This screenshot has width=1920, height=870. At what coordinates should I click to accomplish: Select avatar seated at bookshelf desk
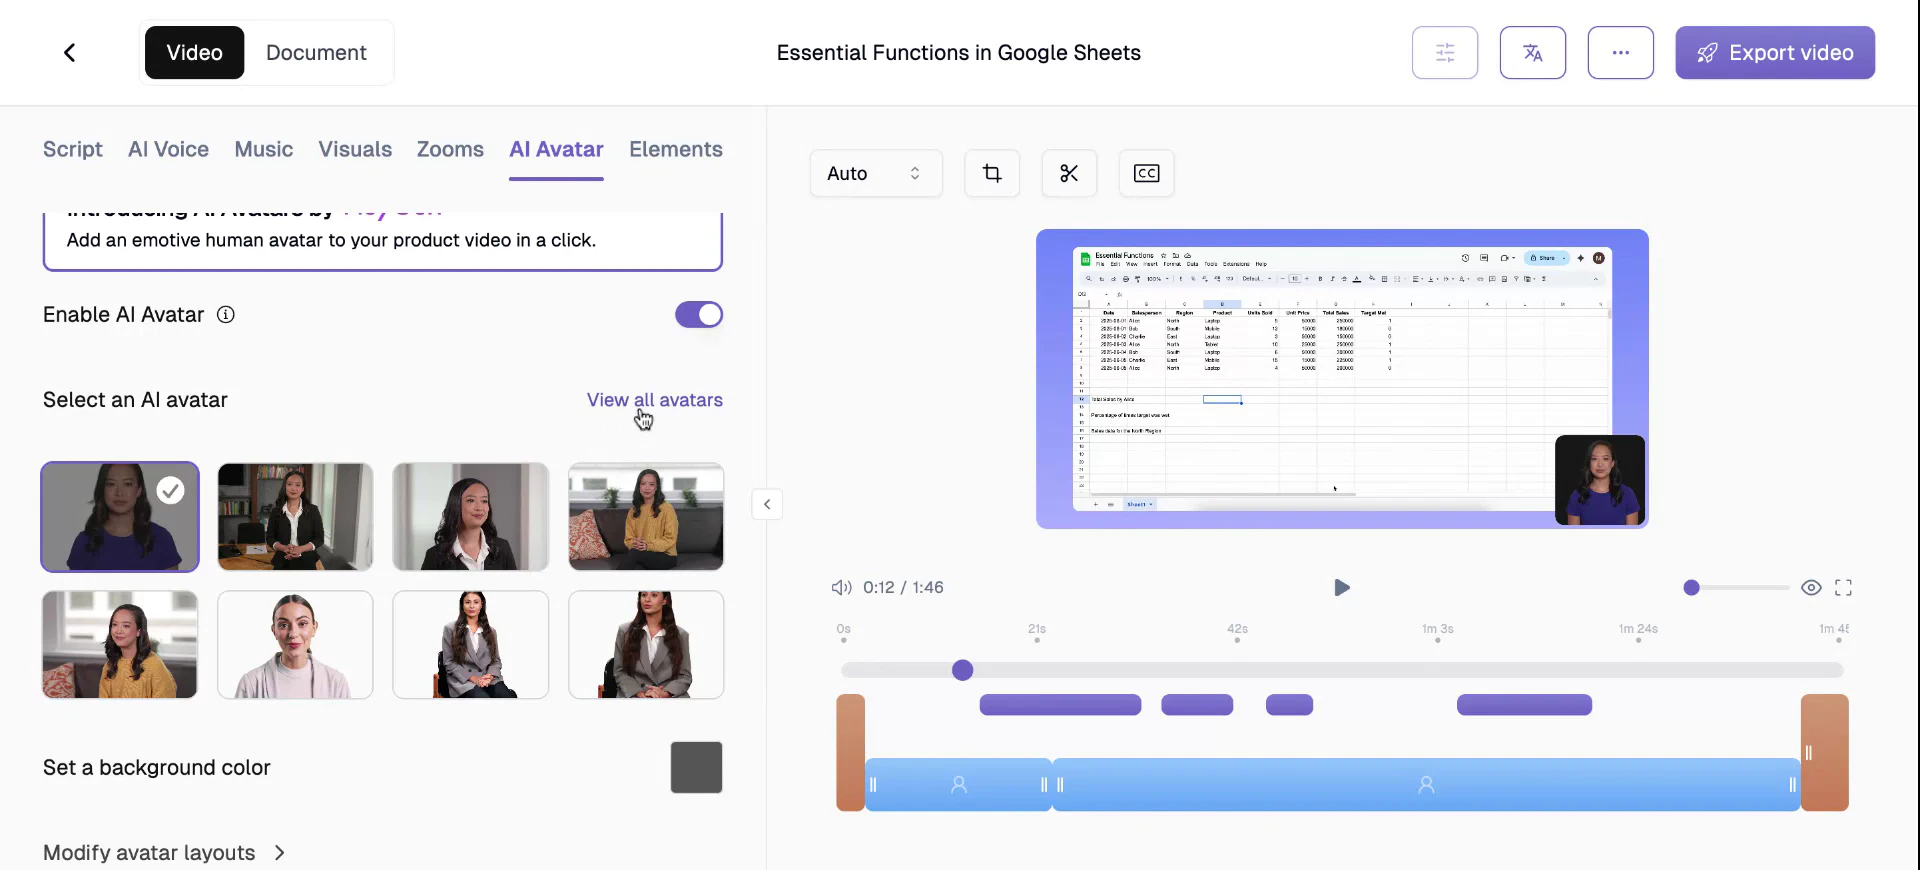pos(295,517)
